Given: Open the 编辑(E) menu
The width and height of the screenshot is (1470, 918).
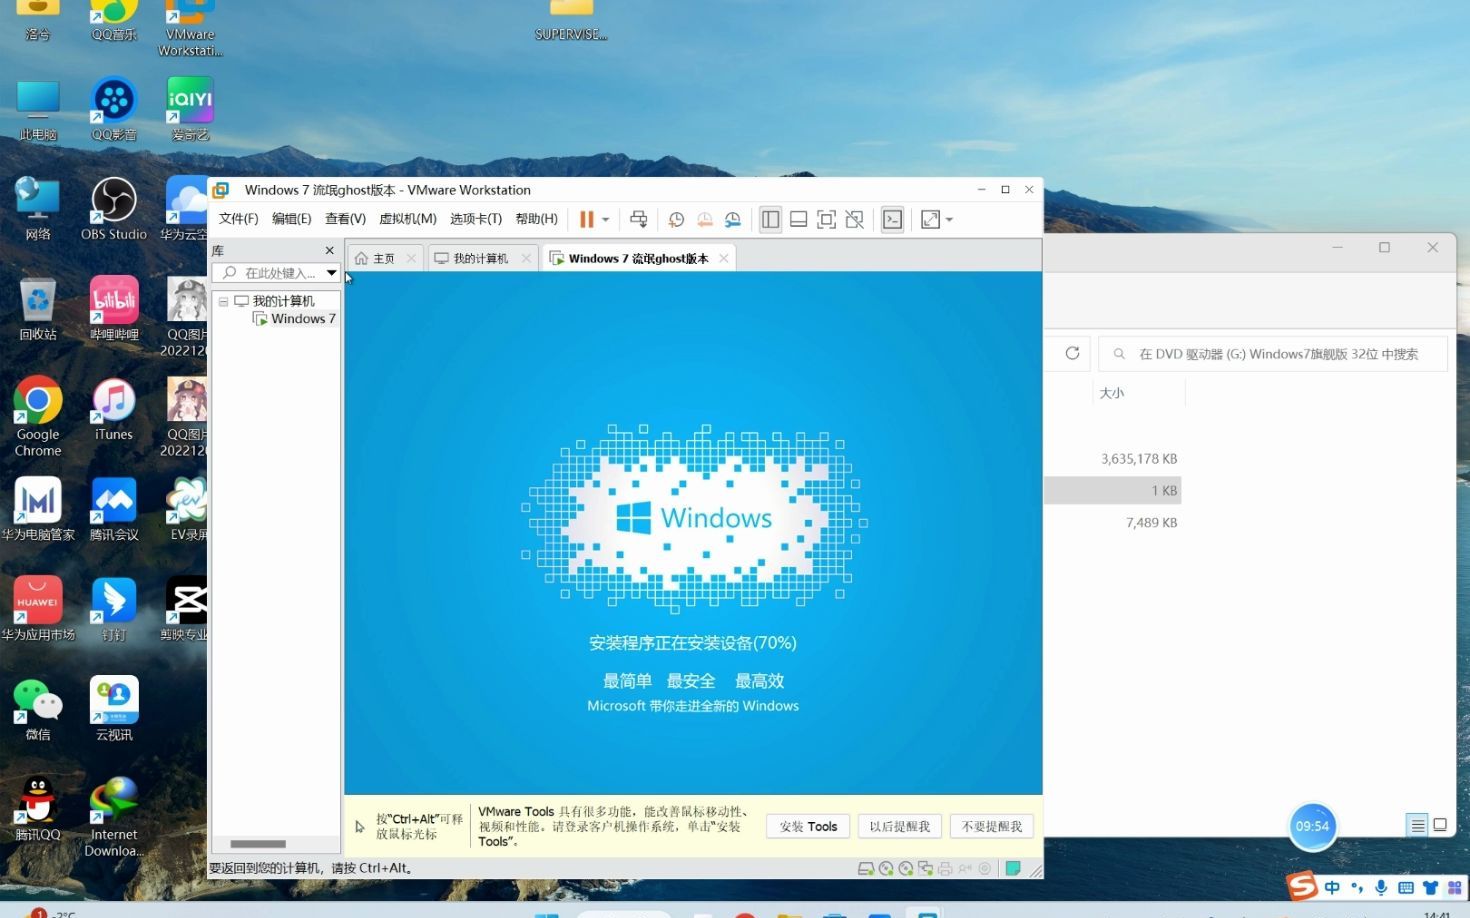Looking at the screenshot, I should pyautogui.click(x=291, y=219).
